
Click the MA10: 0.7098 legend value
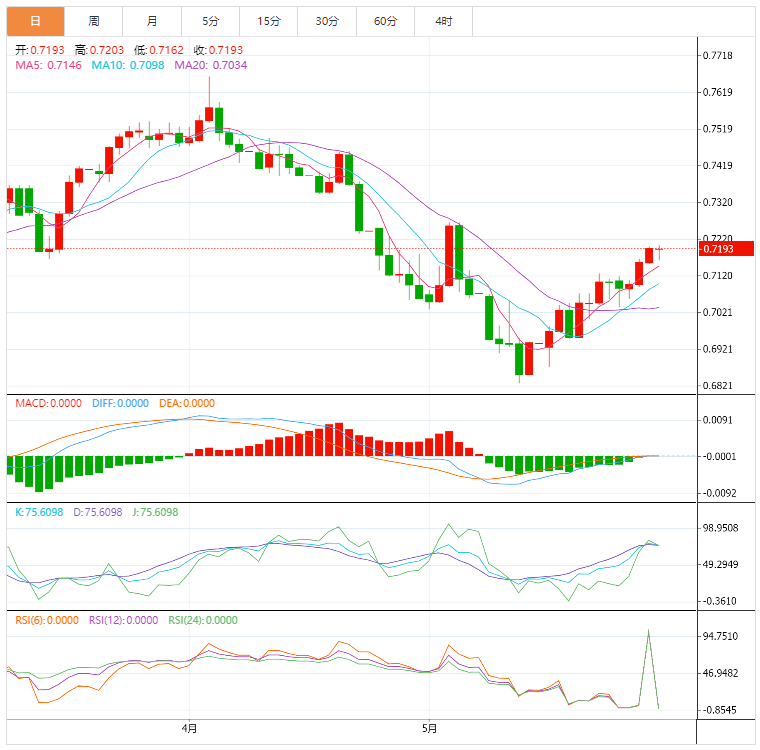click(128, 65)
